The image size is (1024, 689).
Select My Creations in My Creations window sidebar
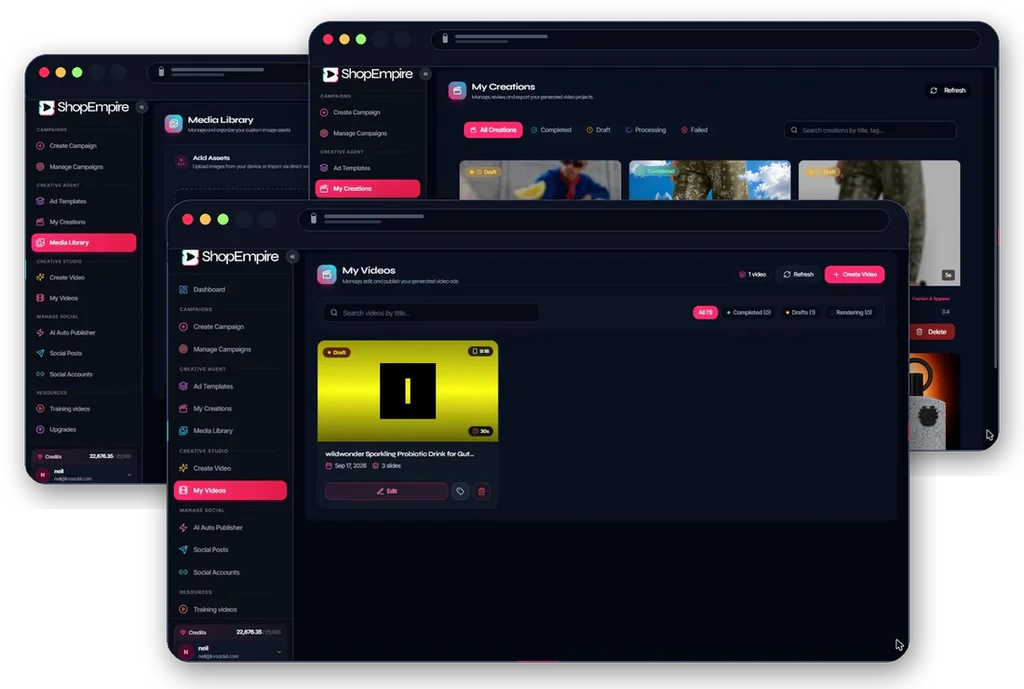pos(368,188)
